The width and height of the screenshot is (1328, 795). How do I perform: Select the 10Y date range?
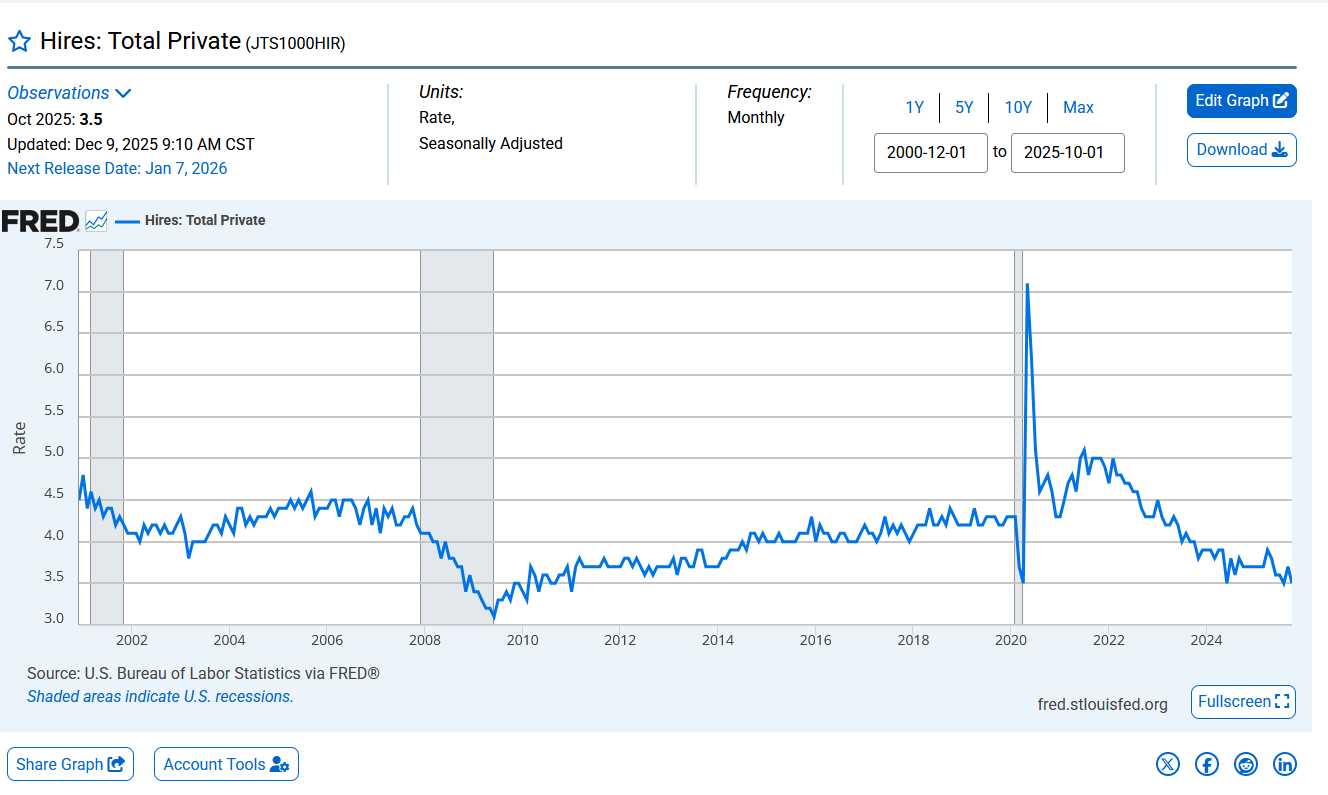pyautogui.click(x=1018, y=107)
